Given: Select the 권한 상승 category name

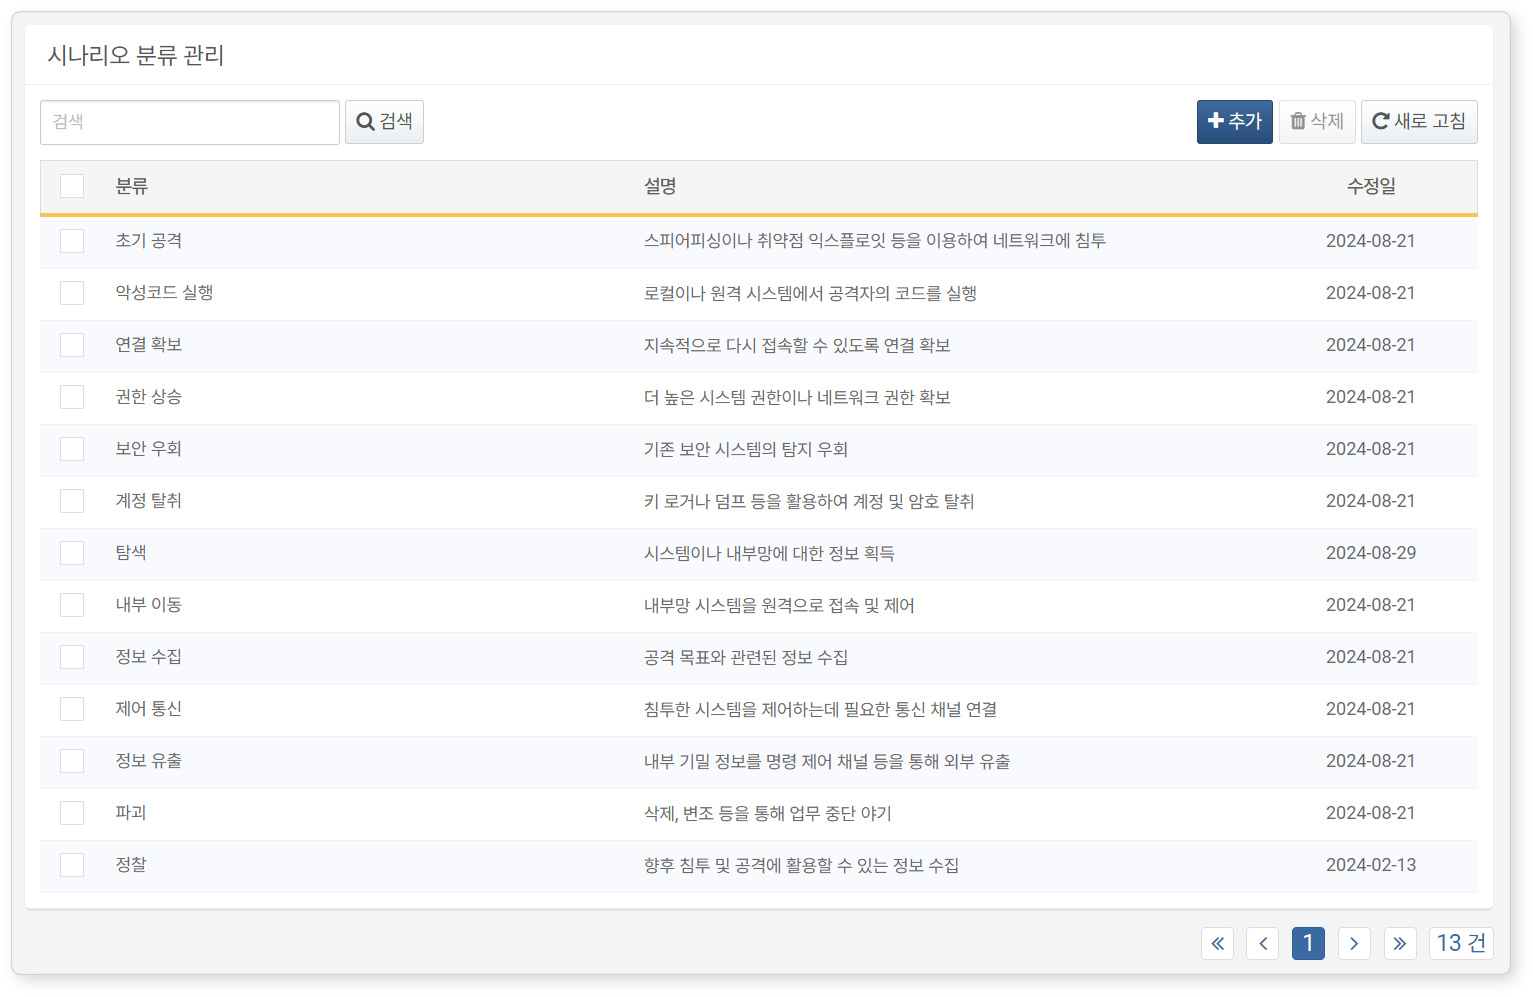Looking at the screenshot, I should [148, 397].
